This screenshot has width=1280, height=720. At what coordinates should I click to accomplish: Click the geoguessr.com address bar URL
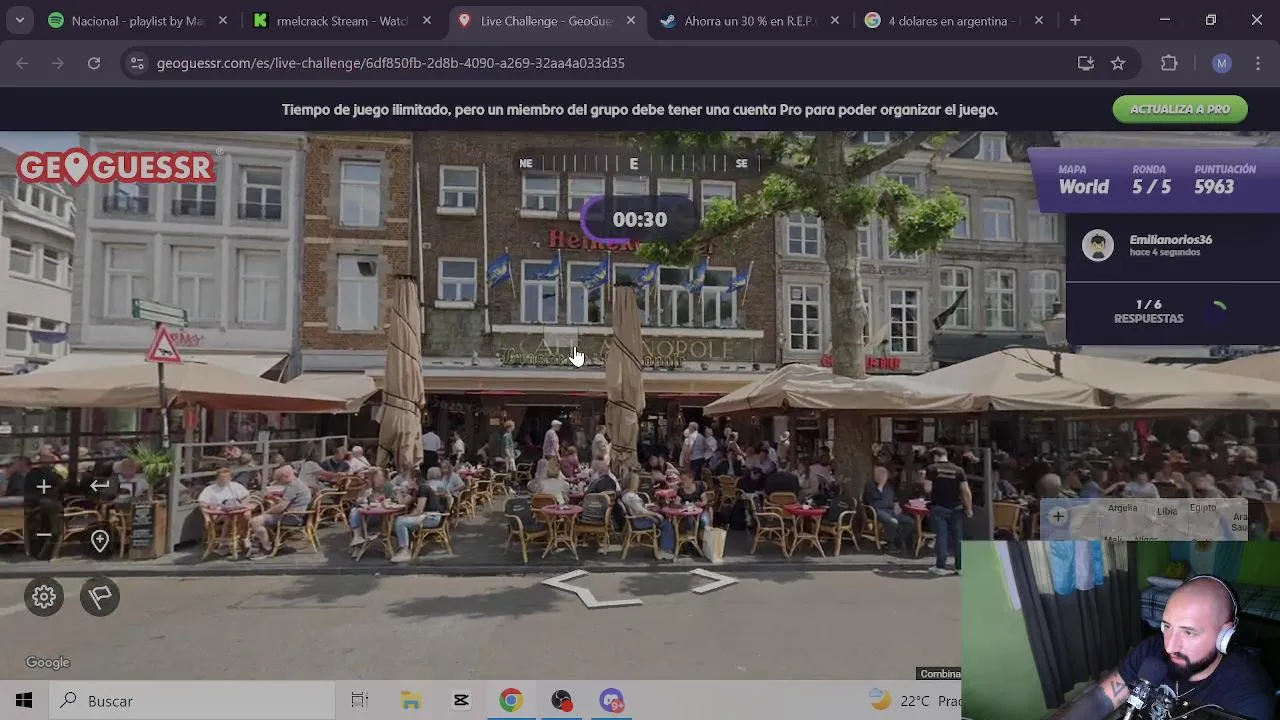pyautogui.click(x=390, y=63)
